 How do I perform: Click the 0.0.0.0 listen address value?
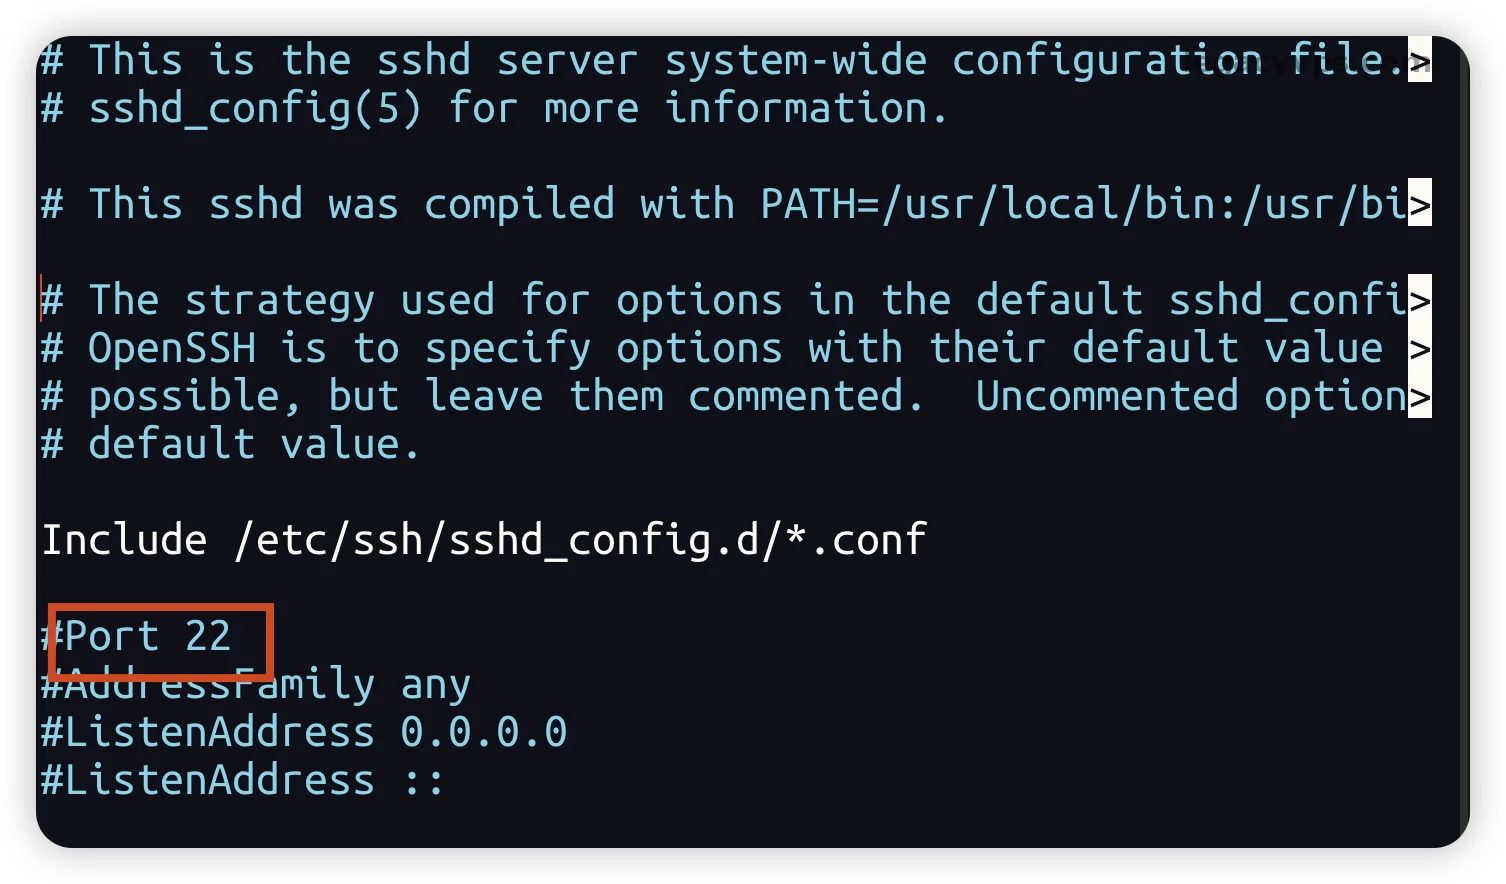point(484,733)
